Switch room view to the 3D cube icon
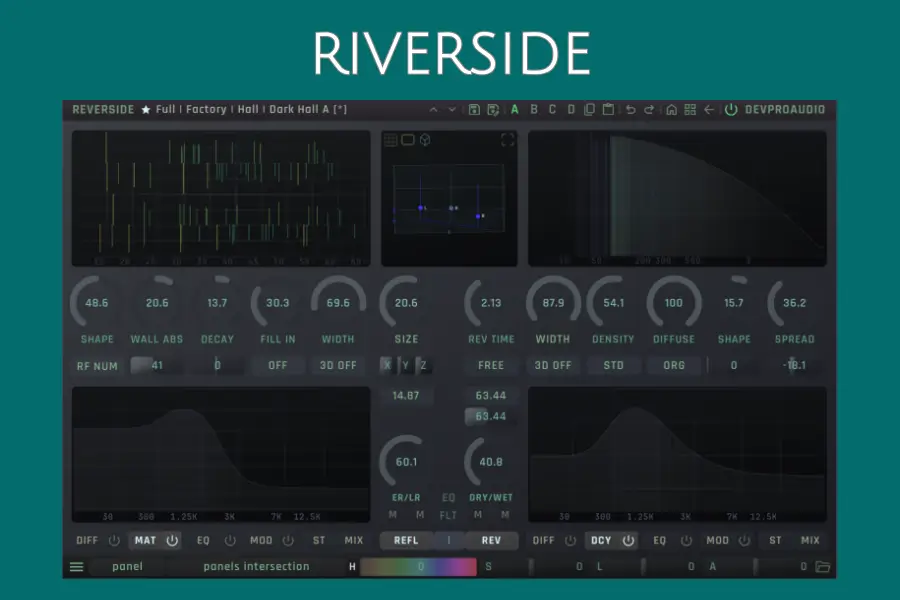This screenshot has width=900, height=600. click(425, 140)
